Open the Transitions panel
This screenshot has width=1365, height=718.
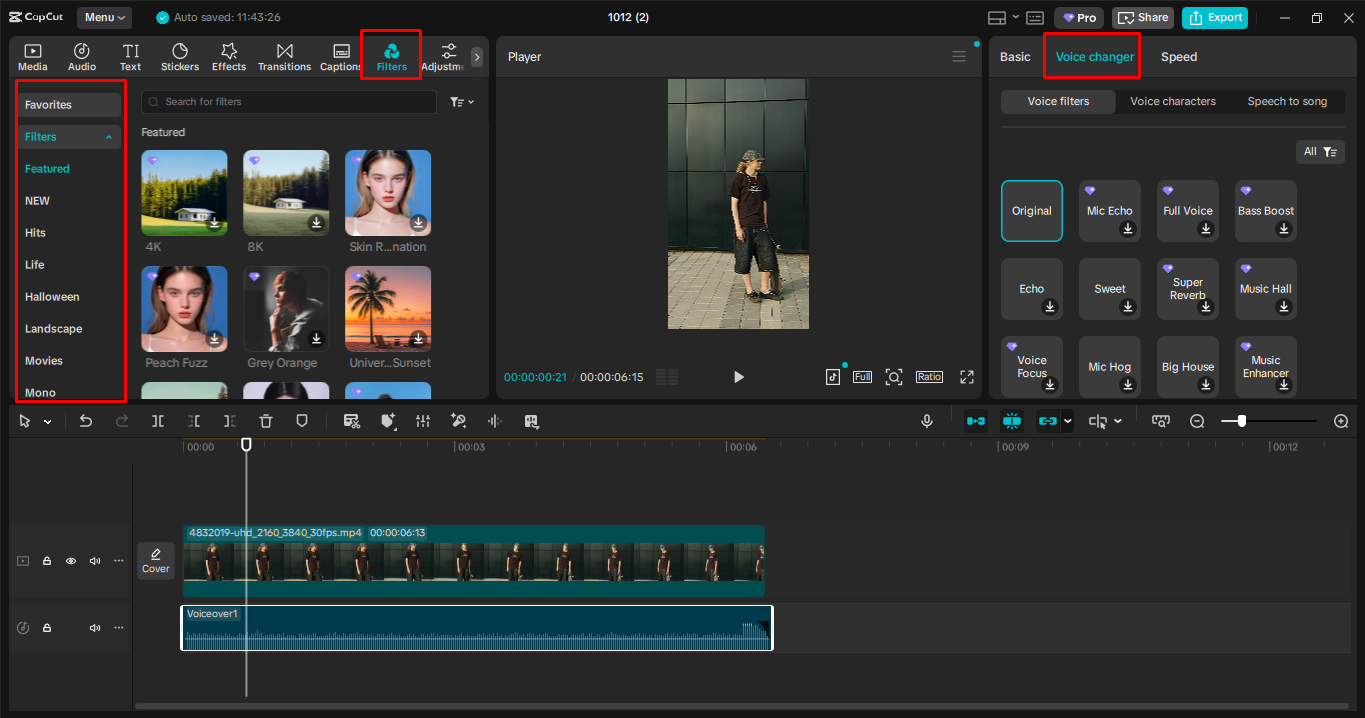click(x=284, y=55)
